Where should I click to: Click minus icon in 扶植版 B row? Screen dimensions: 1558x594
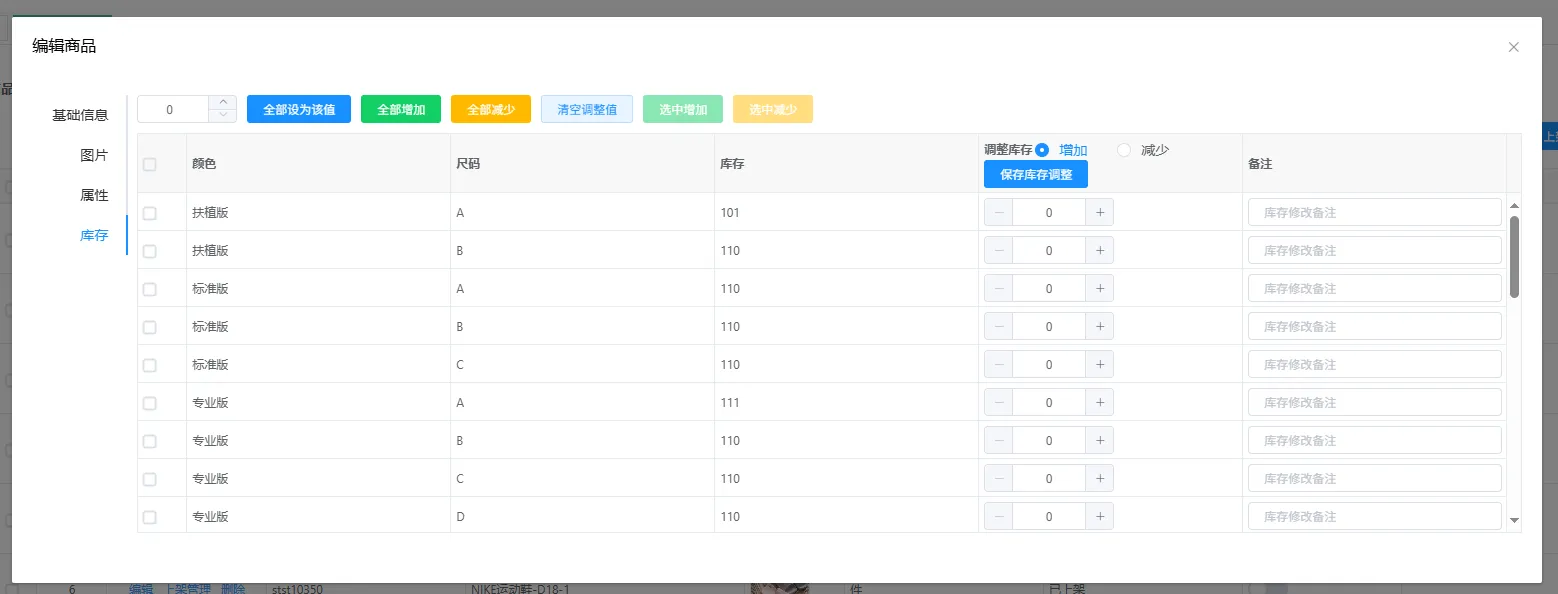coord(999,251)
